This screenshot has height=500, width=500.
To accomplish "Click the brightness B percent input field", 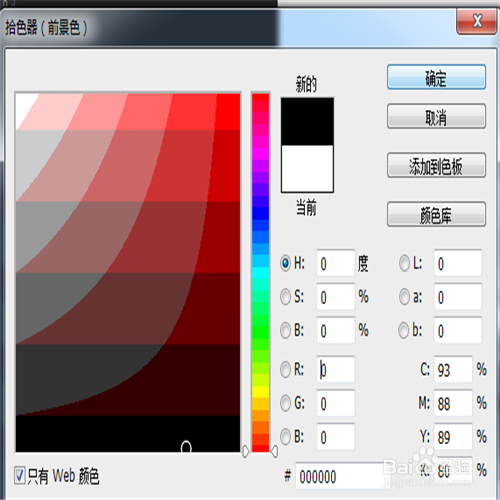I will (336, 330).
